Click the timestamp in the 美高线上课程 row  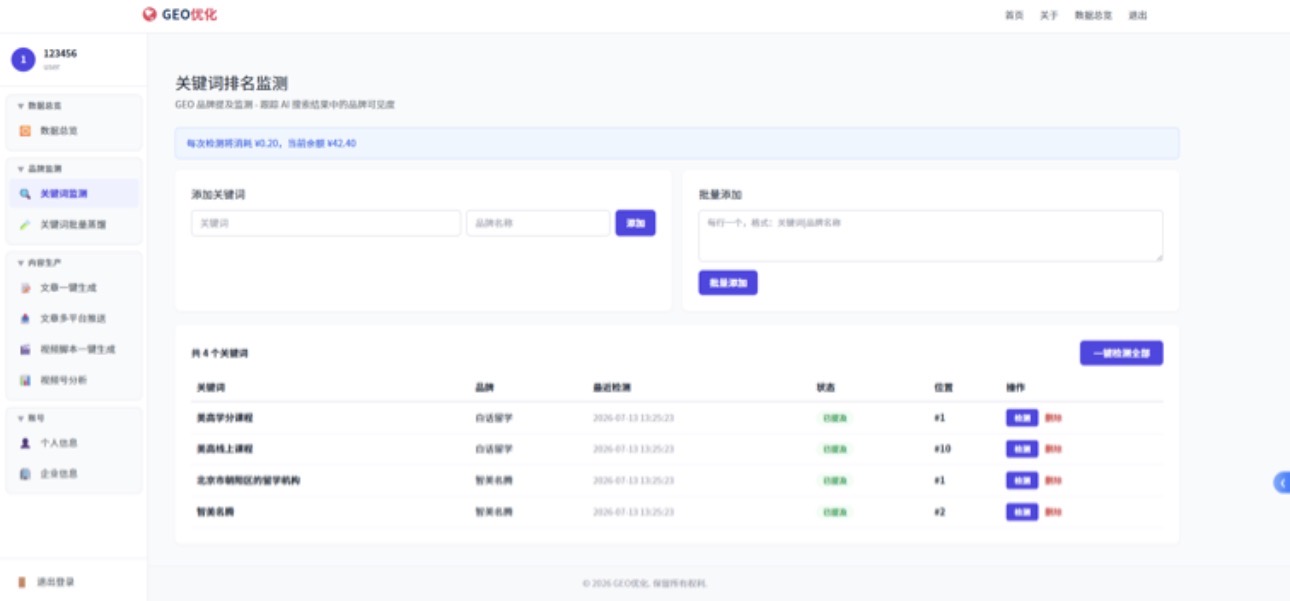[x=633, y=449]
